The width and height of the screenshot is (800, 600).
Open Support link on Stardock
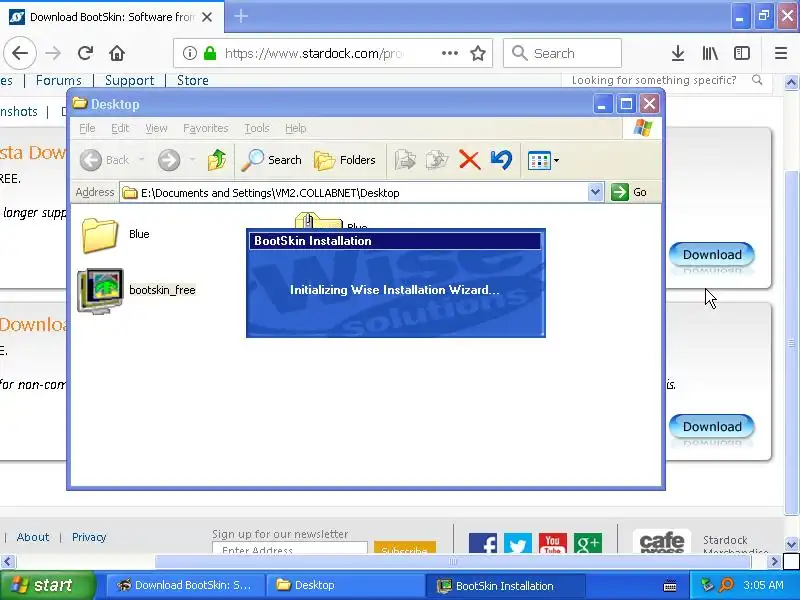click(129, 80)
